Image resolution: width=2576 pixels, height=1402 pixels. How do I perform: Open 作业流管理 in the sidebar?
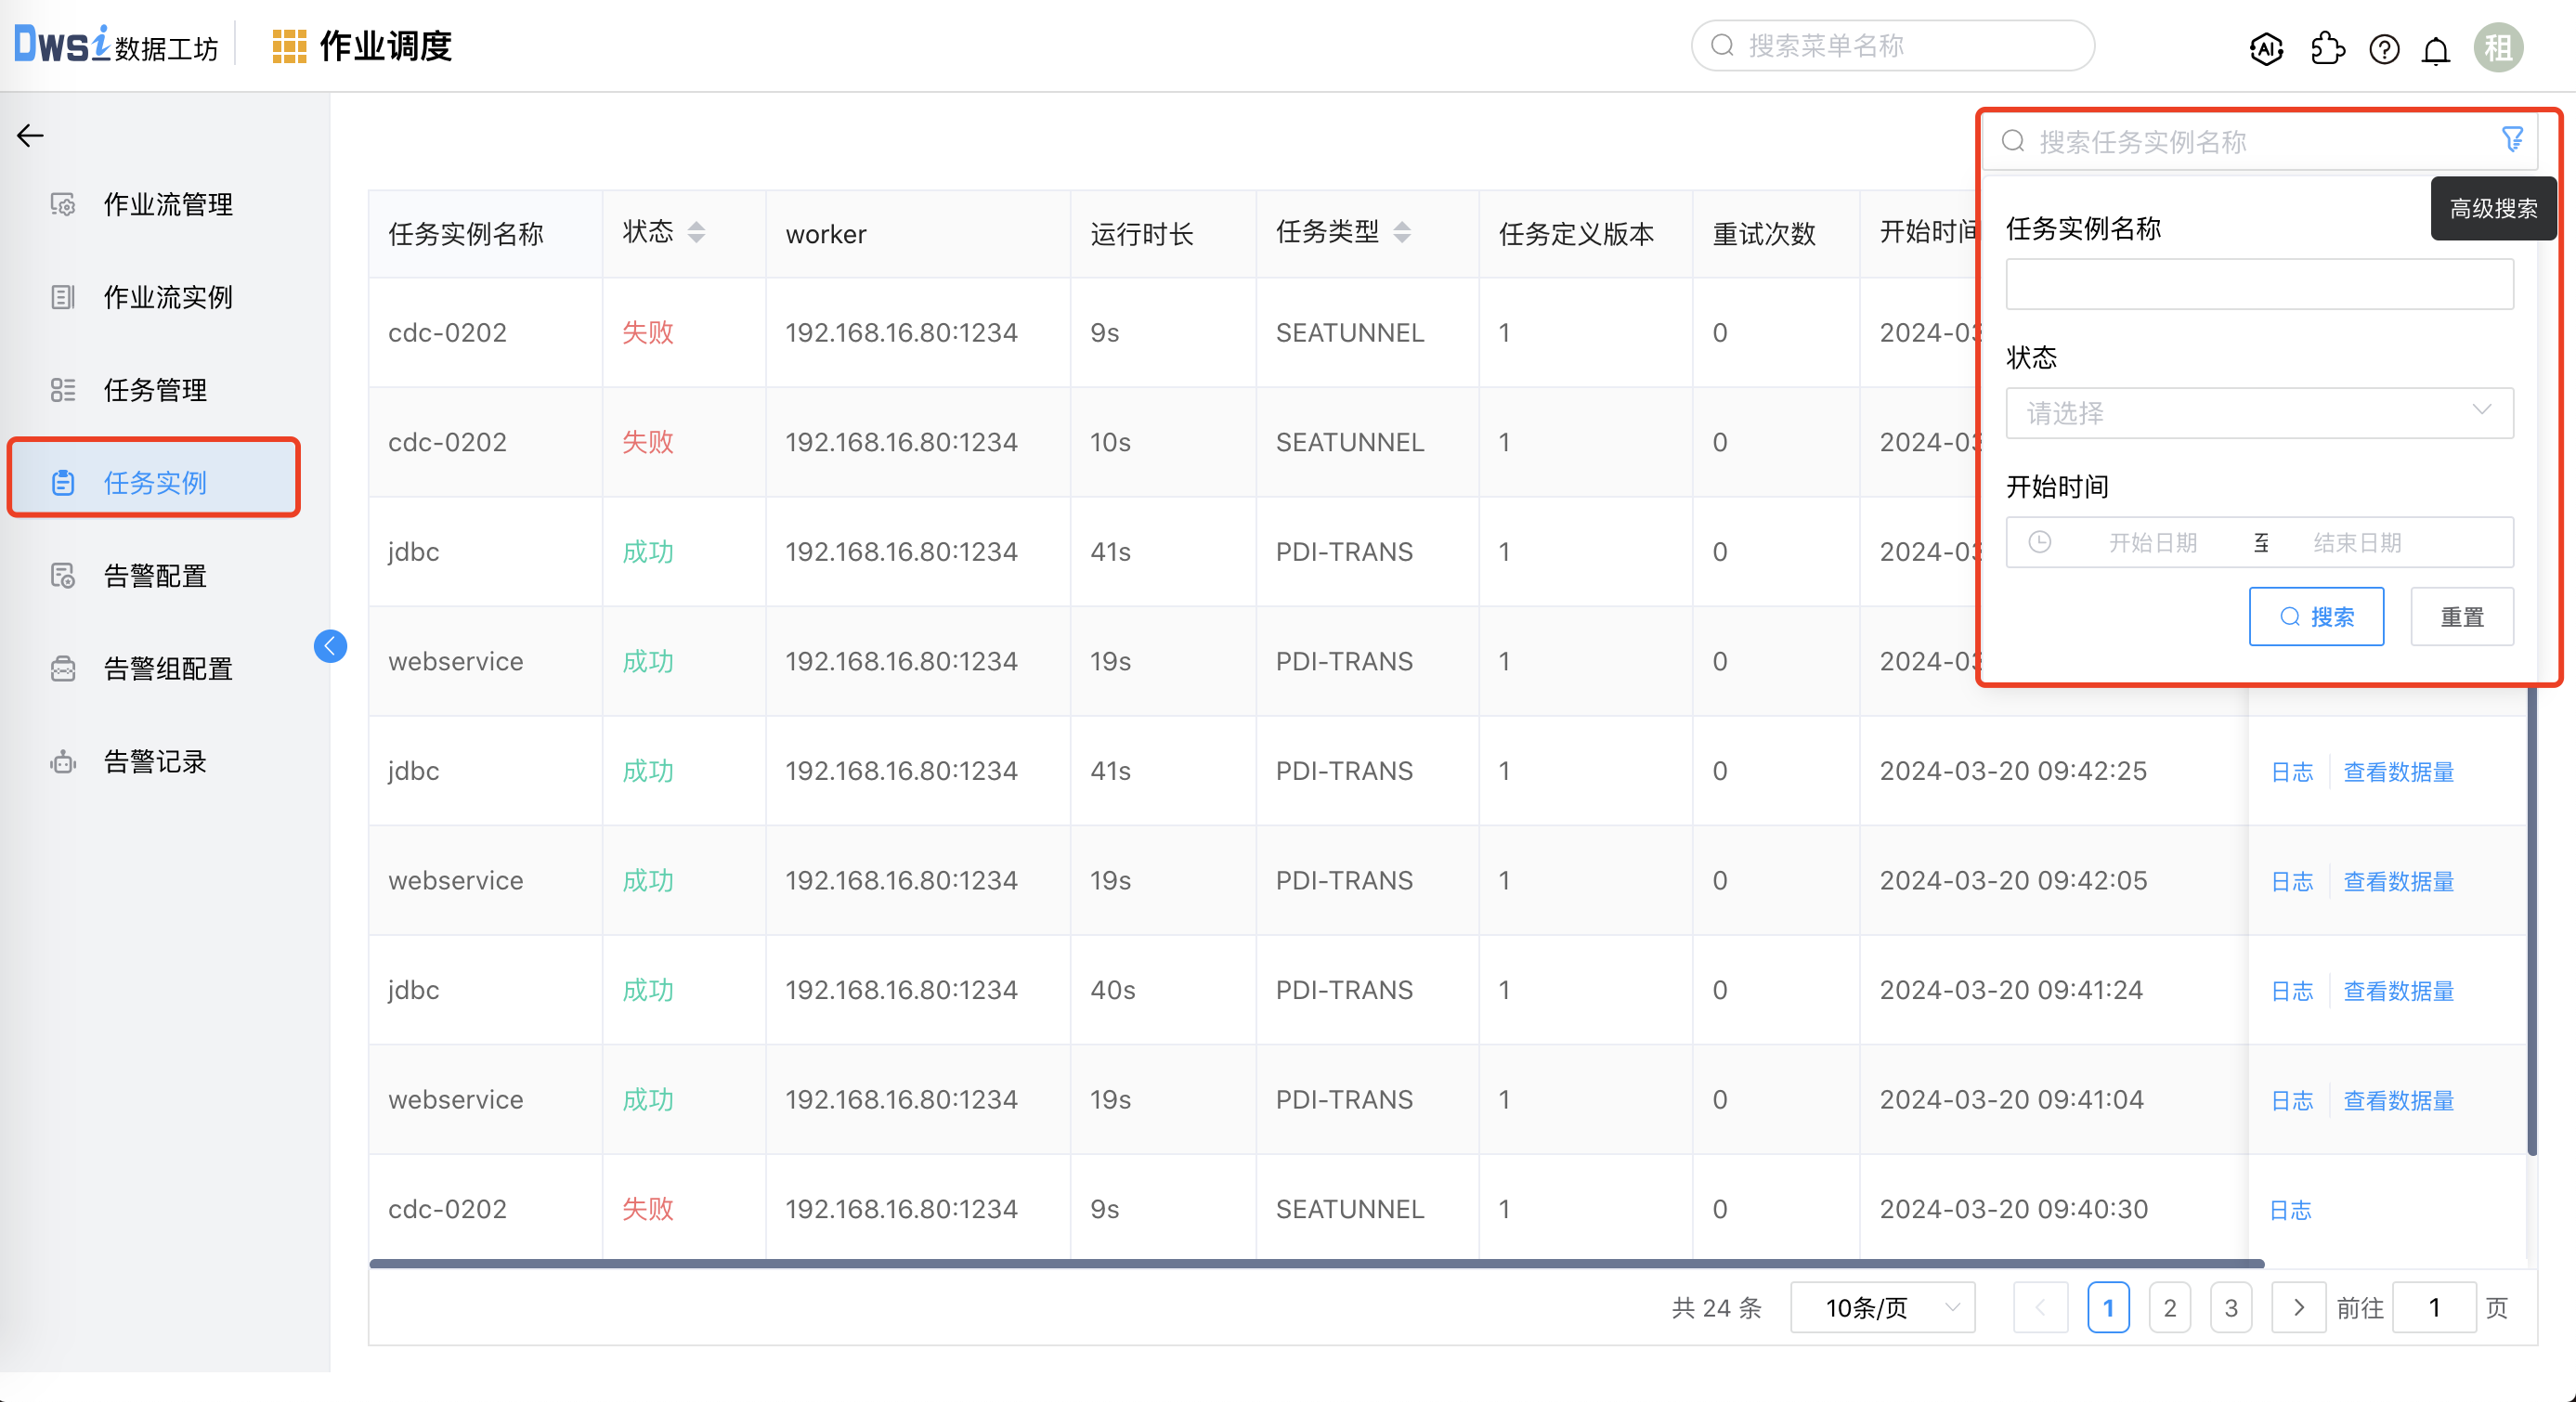pyautogui.click(x=167, y=204)
